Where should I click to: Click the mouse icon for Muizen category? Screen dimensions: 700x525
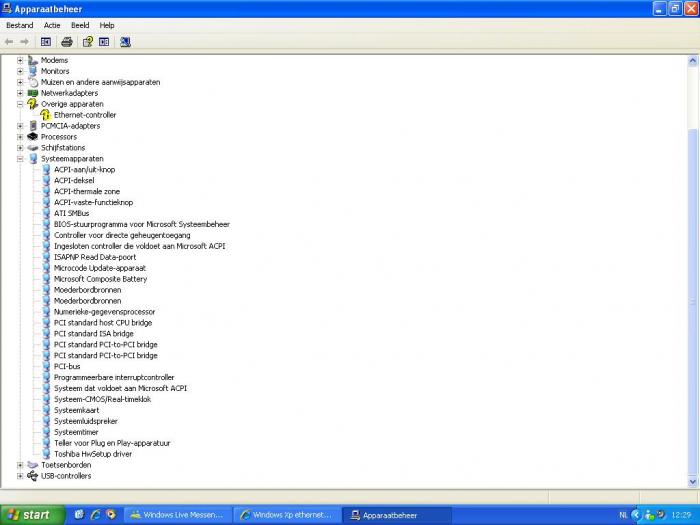[x=33, y=82]
